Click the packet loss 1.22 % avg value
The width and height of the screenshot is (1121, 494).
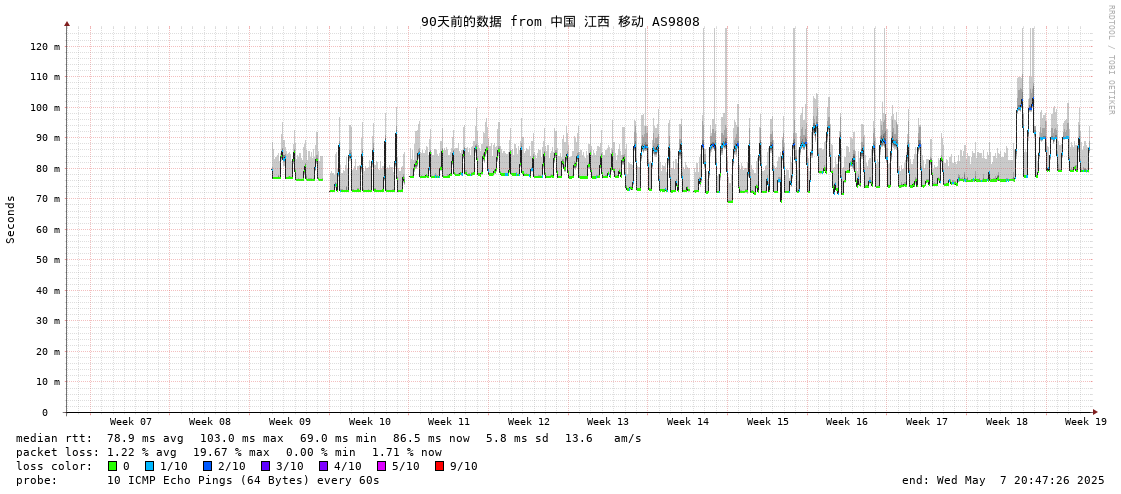pyautogui.click(x=144, y=453)
